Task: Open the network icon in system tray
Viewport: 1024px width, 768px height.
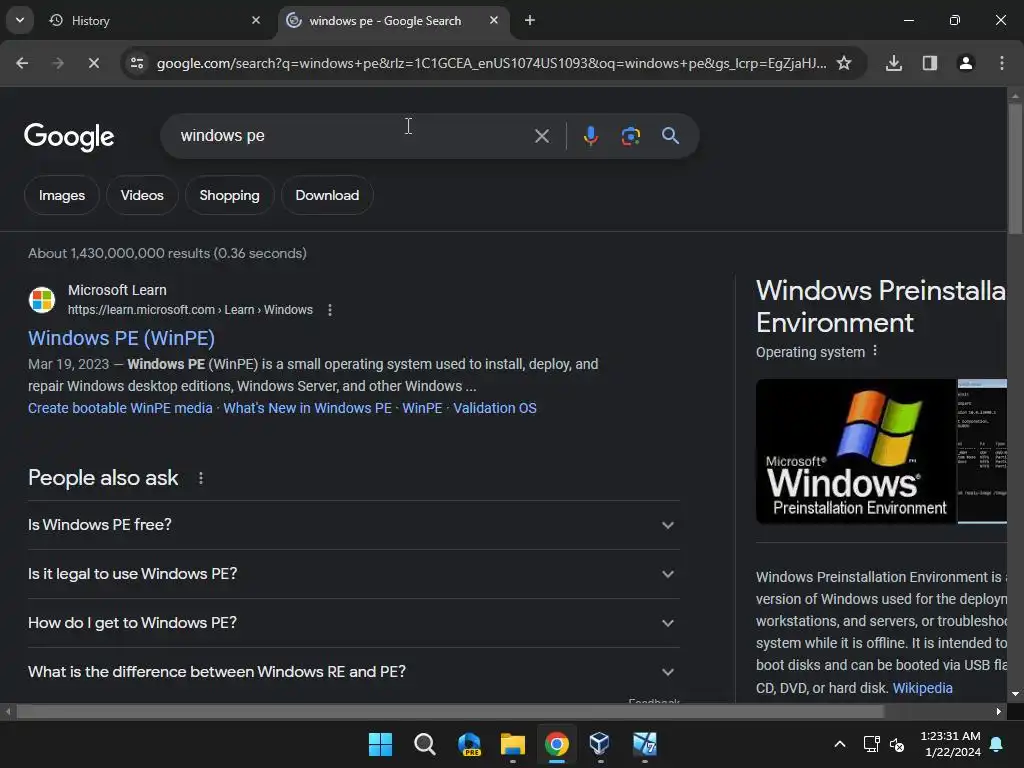Action: click(871, 744)
